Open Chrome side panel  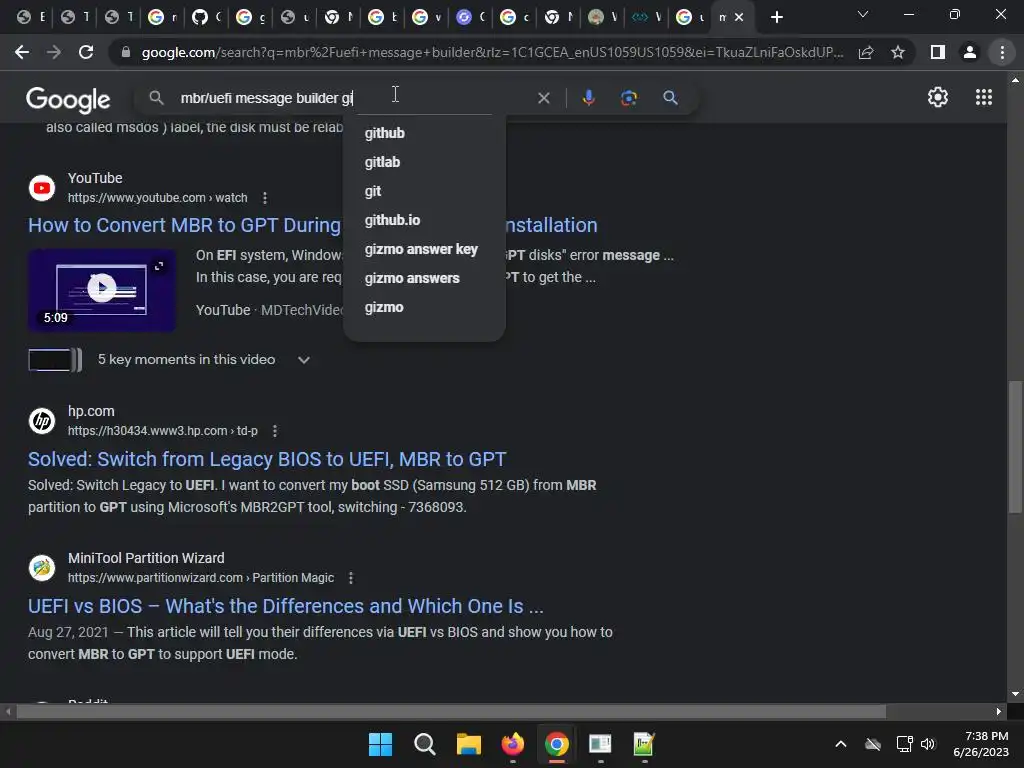[938, 52]
